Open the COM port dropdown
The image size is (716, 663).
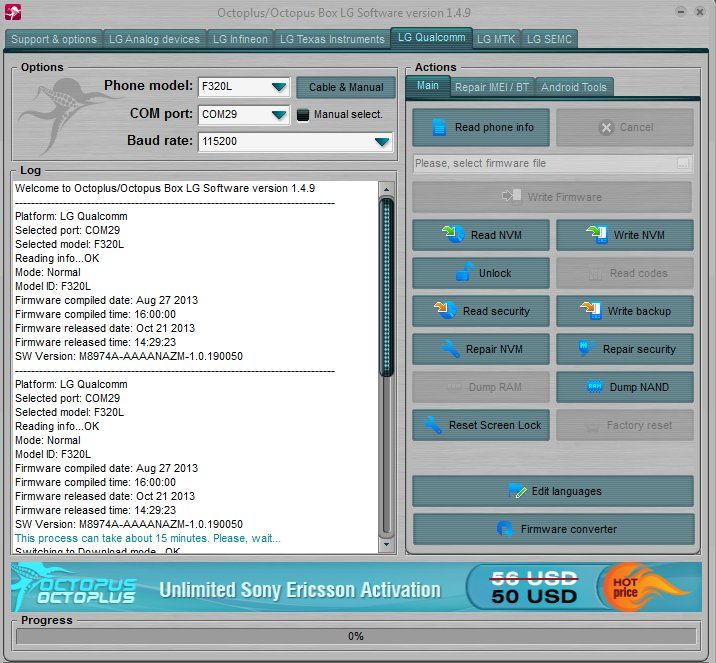click(279, 114)
